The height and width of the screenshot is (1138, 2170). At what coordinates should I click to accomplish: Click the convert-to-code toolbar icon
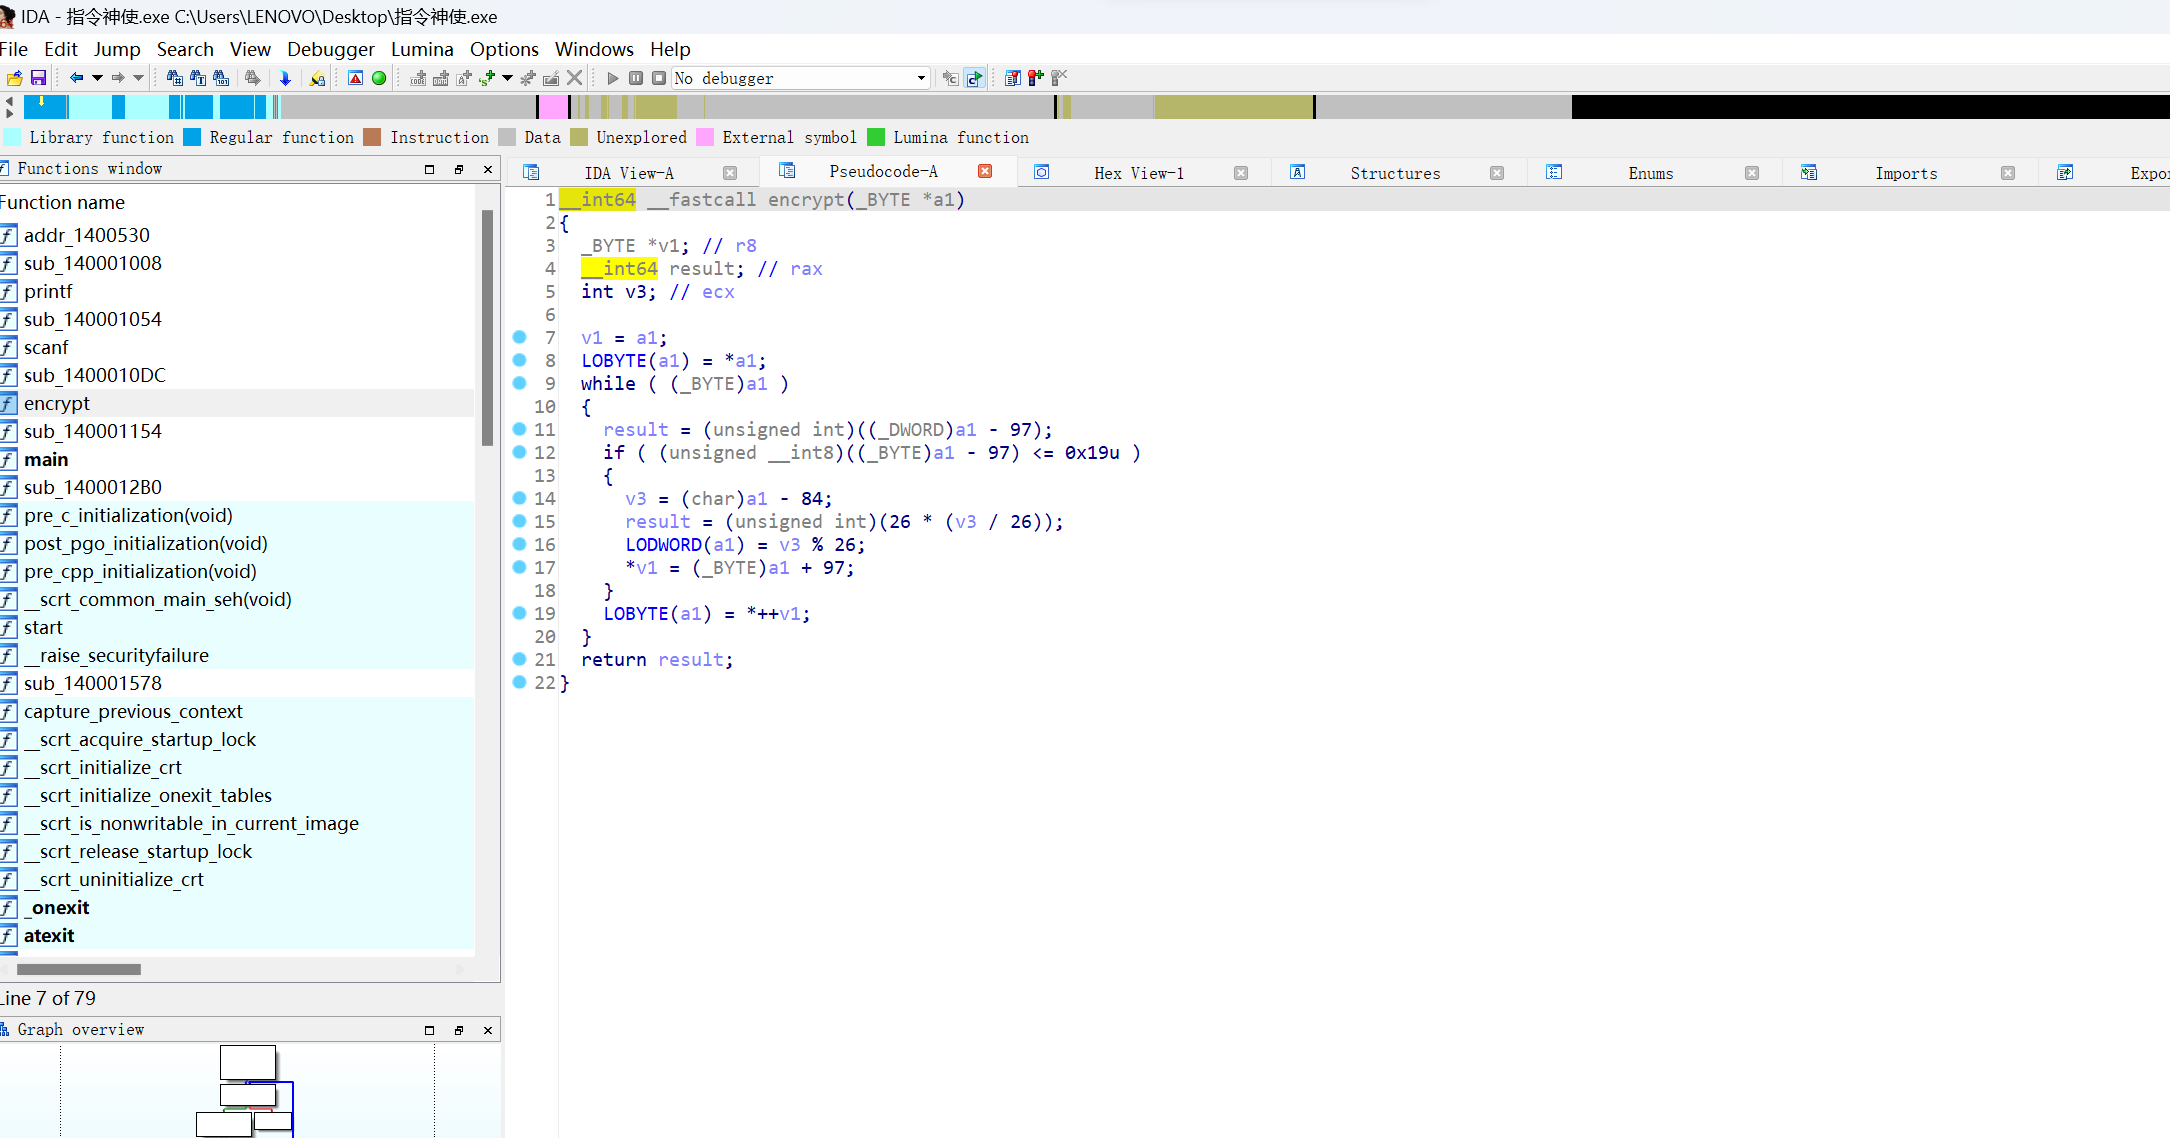click(x=418, y=78)
